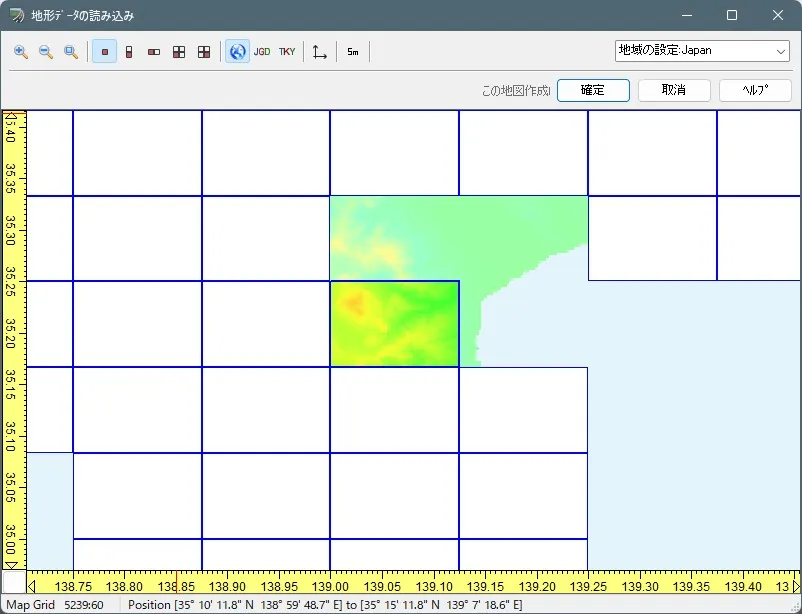Click the highlighted yellow-green terrain tile

point(394,324)
